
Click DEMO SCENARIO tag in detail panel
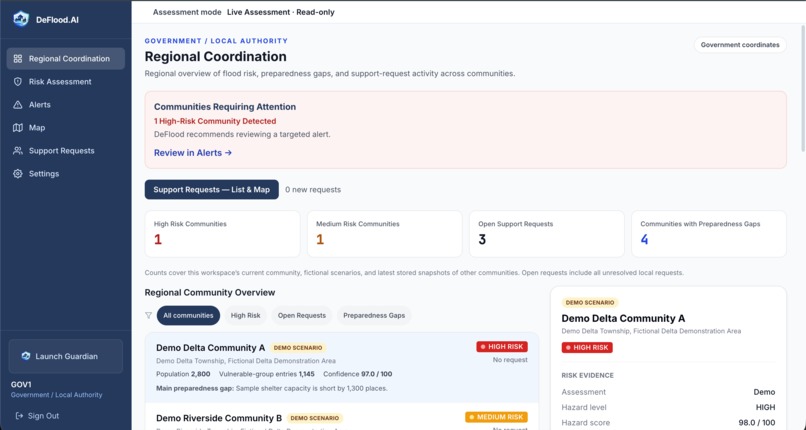[x=590, y=303]
